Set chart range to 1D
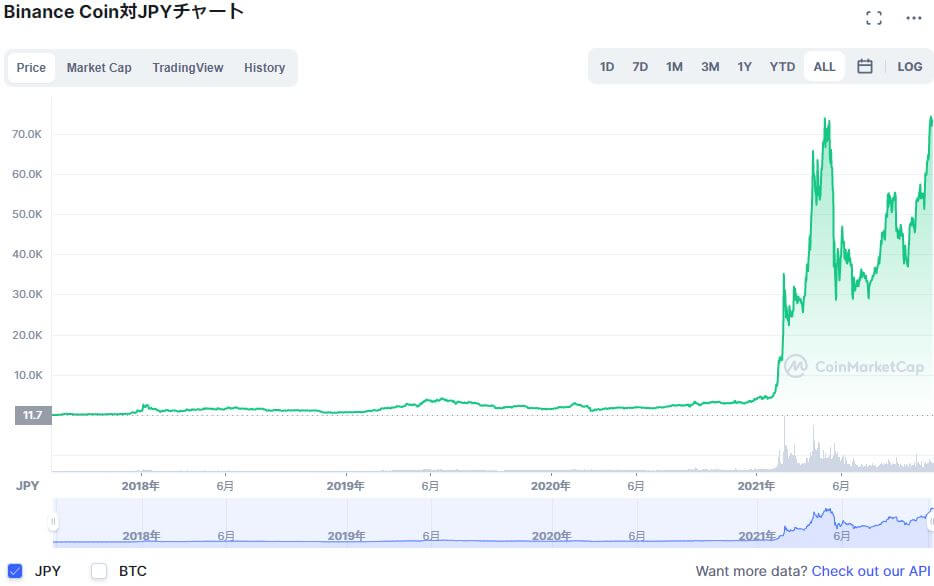 point(607,67)
